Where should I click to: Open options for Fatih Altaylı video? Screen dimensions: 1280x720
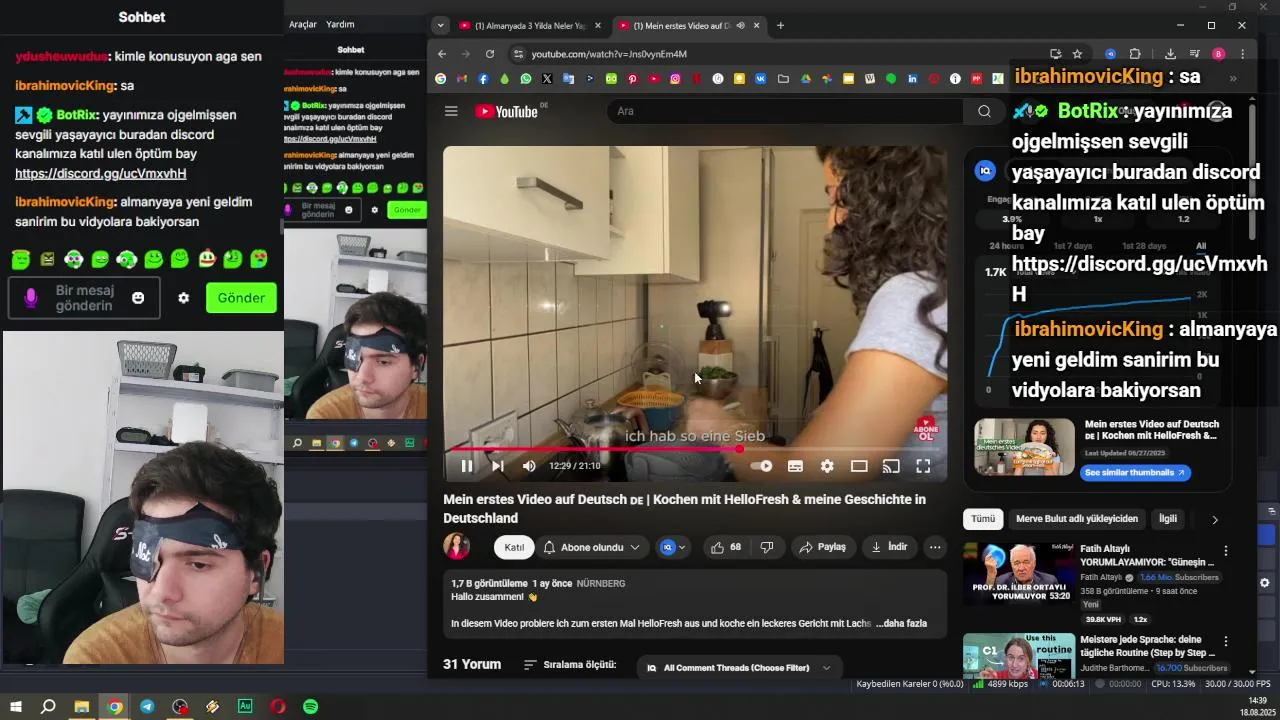point(1226,551)
